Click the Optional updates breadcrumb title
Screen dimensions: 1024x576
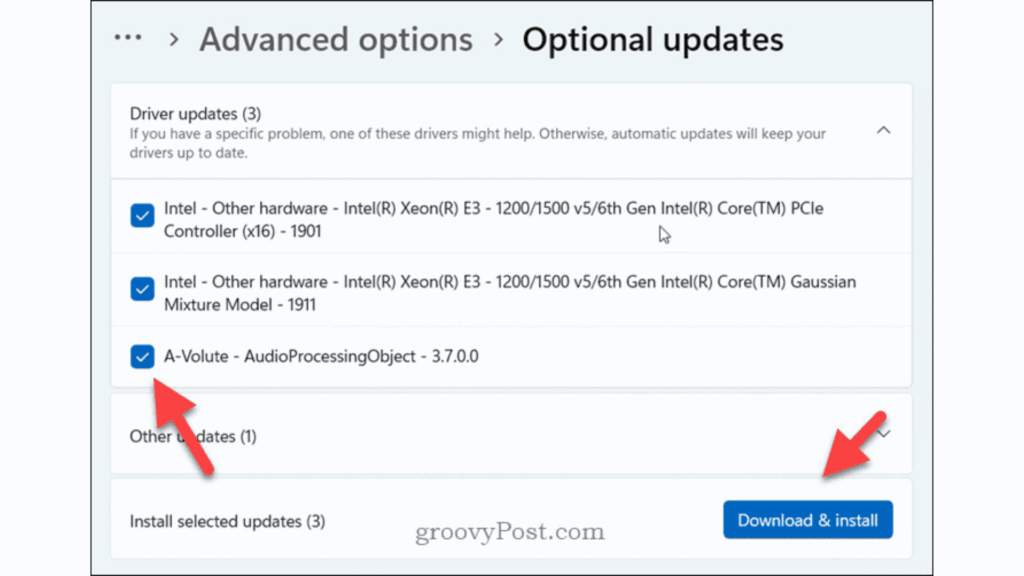653,40
